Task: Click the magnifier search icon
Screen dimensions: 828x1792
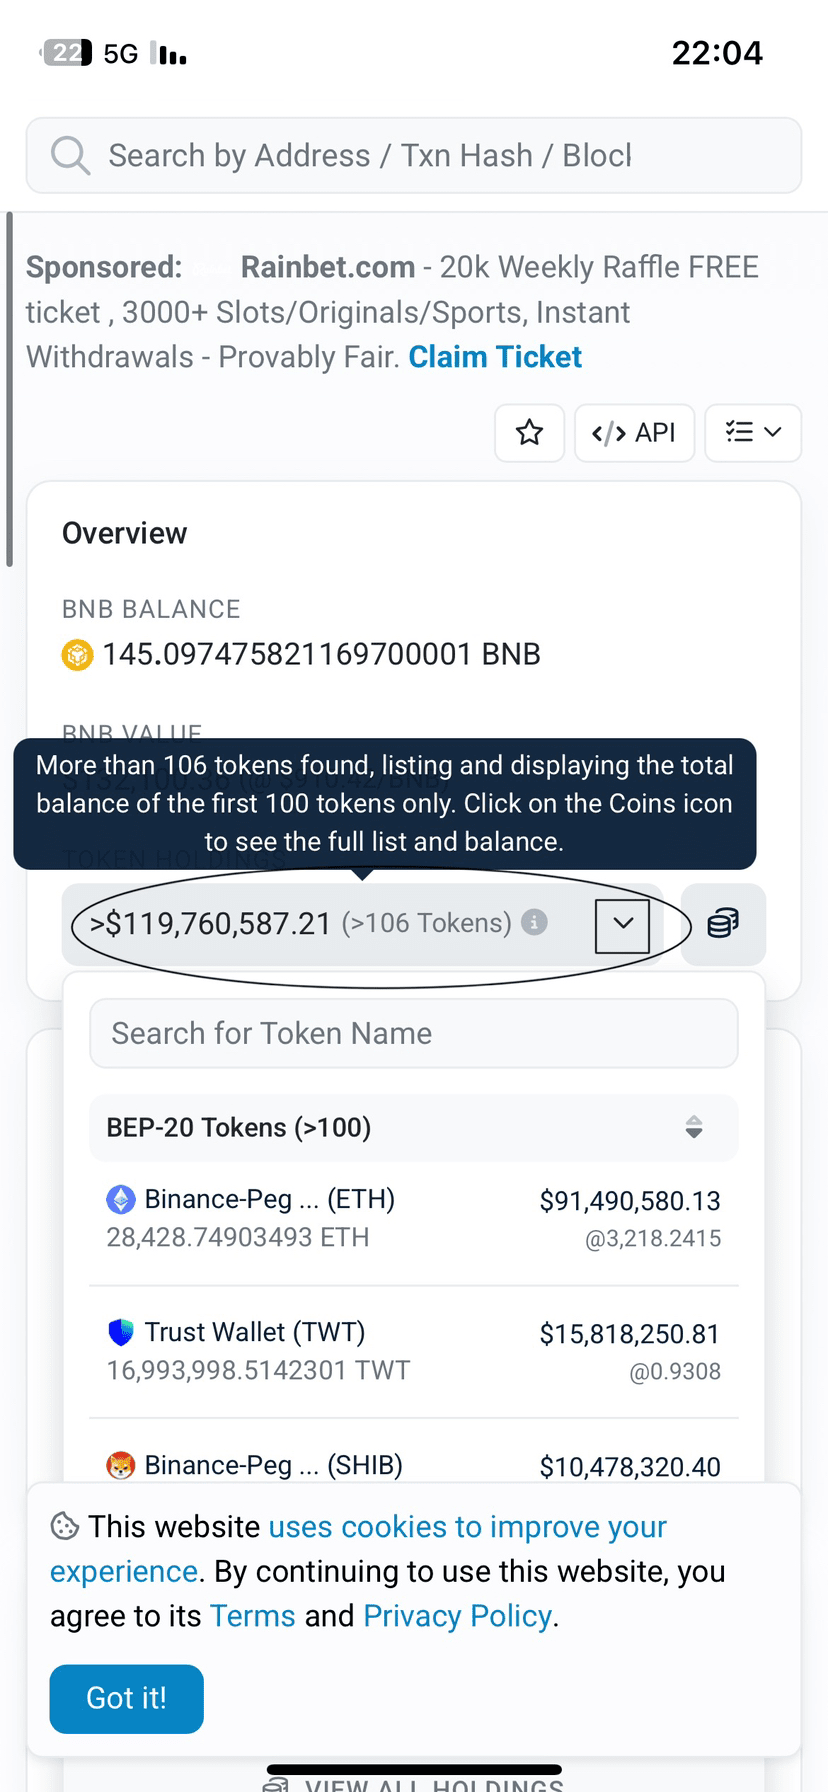Action: pos(70,155)
